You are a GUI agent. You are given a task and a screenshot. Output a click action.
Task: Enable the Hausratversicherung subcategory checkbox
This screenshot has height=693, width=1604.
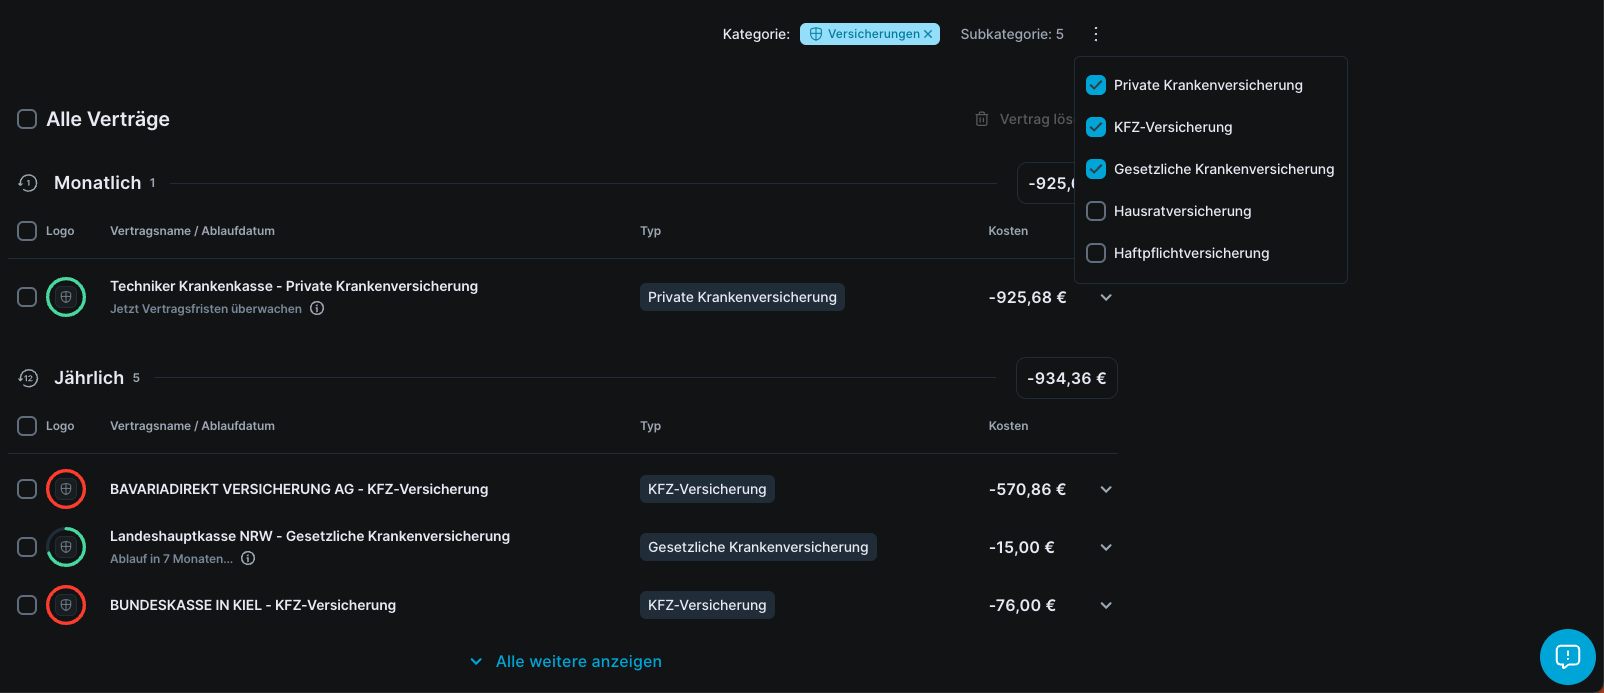click(x=1096, y=211)
